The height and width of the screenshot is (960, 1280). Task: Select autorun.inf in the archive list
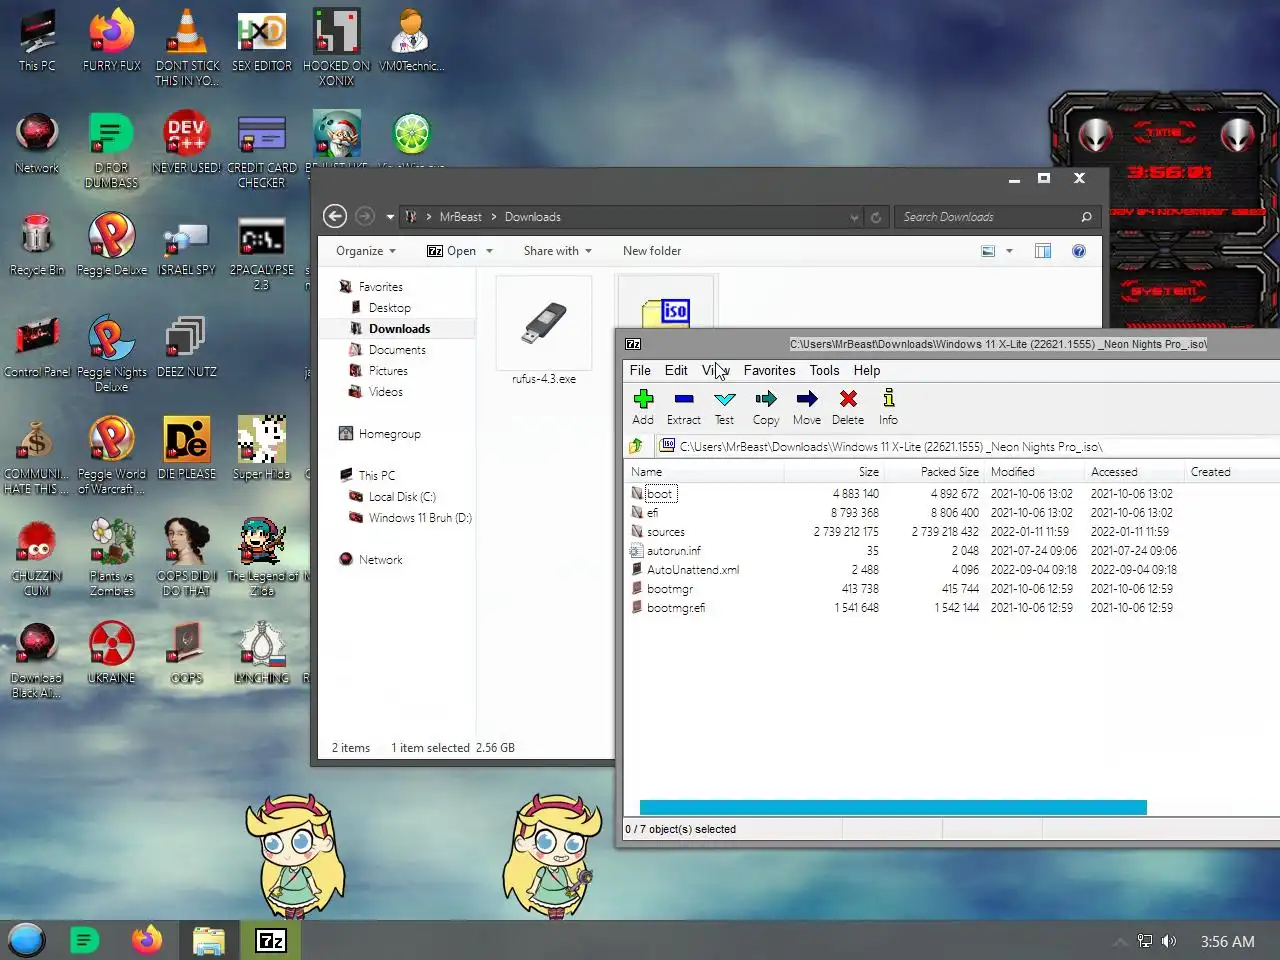[x=673, y=550]
